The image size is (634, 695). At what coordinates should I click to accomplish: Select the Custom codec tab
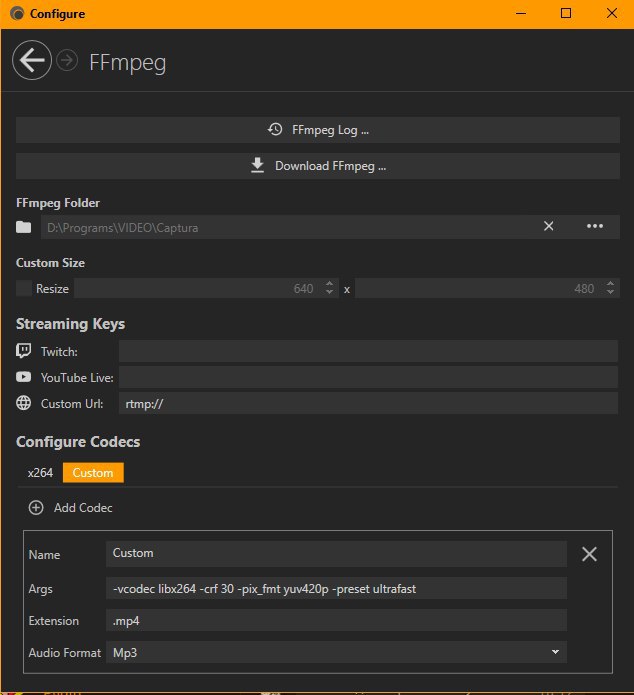click(x=93, y=473)
